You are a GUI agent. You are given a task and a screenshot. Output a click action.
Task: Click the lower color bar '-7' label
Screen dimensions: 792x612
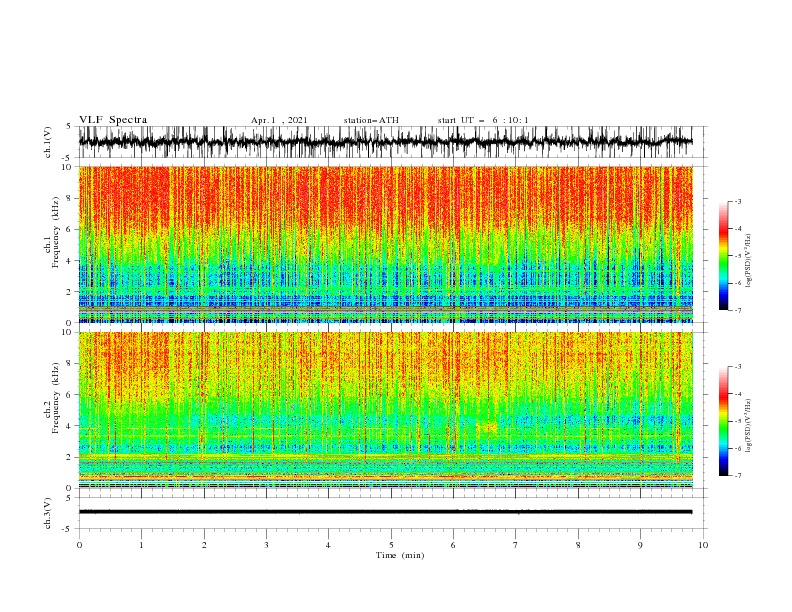(x=738, y=475)
